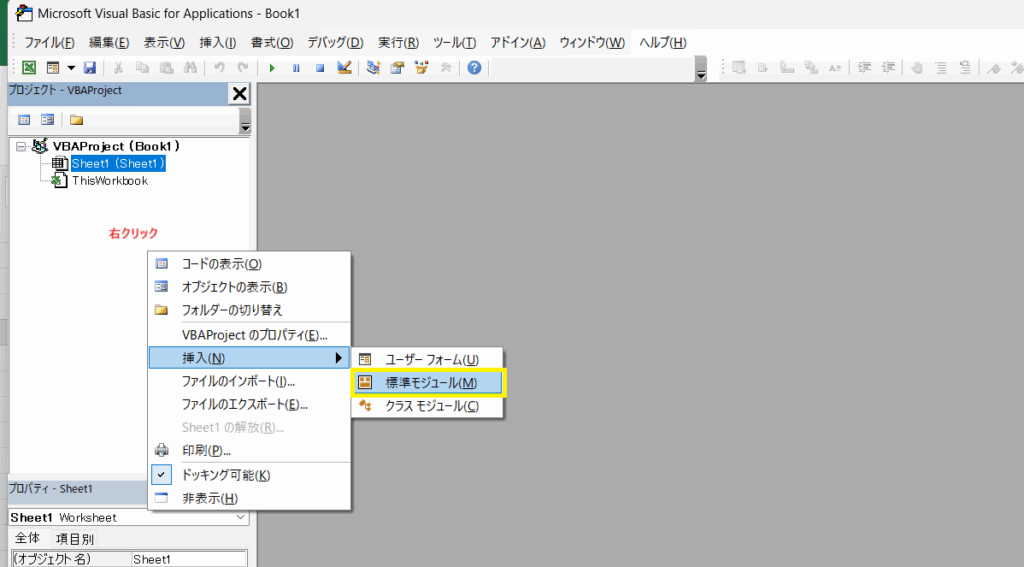Open the insert object dropdown arrow in toolbar
1024x567 pixels.
pos(71,67)
